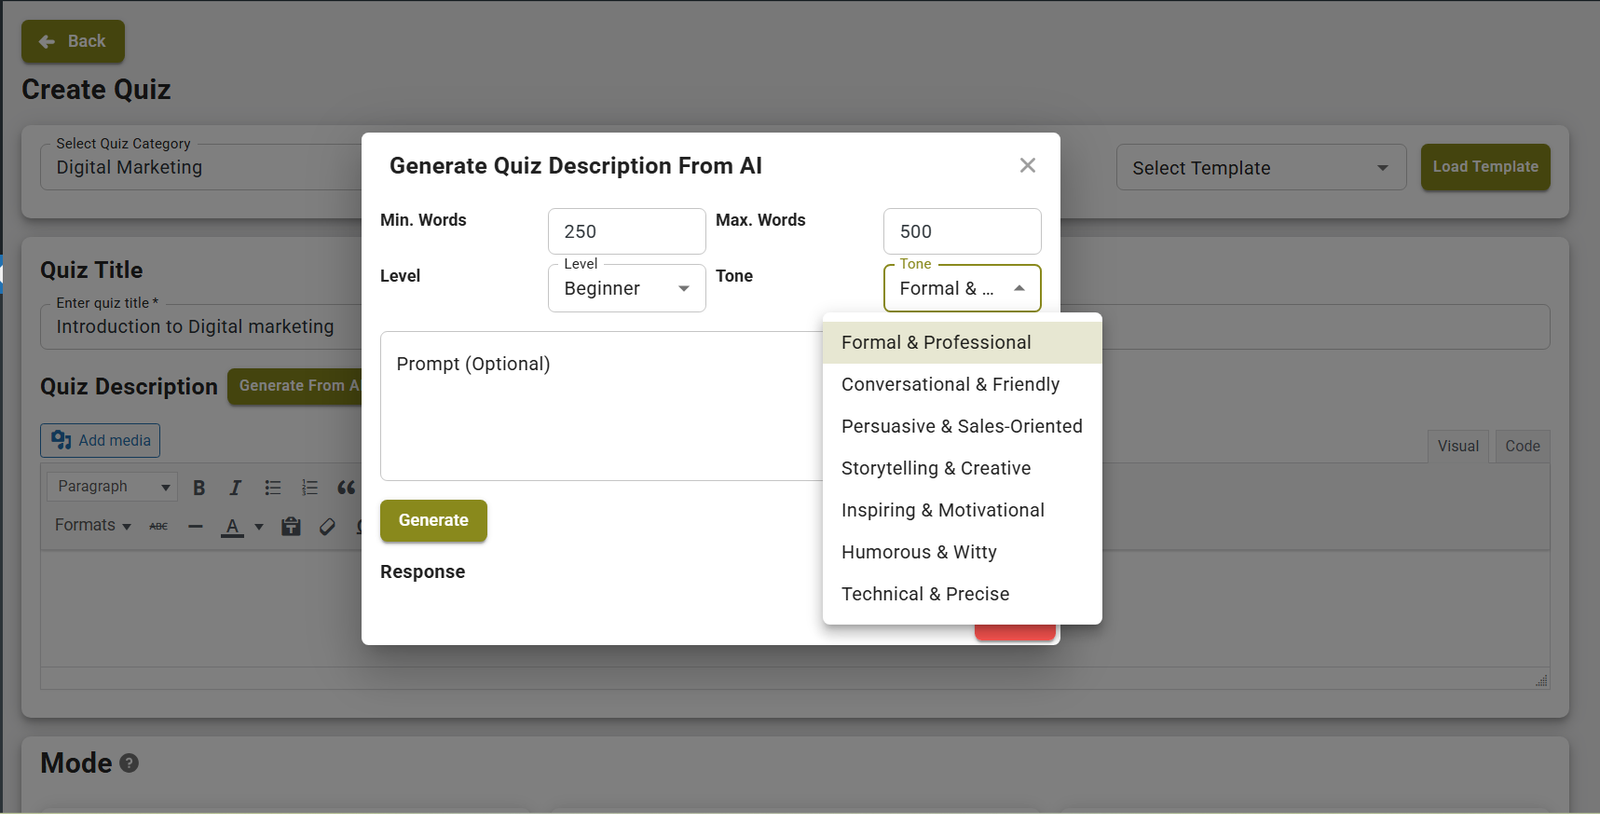This screenshot has height=814, width=1600.
Task: Insert a numbered list
Action: [x=310, y=487]
